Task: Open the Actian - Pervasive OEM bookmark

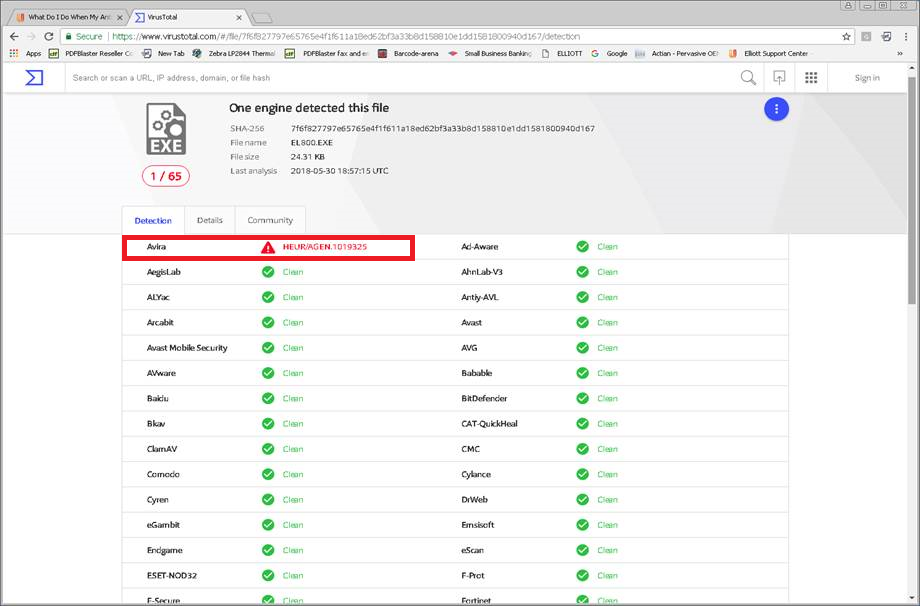Action: coord(677,53)
